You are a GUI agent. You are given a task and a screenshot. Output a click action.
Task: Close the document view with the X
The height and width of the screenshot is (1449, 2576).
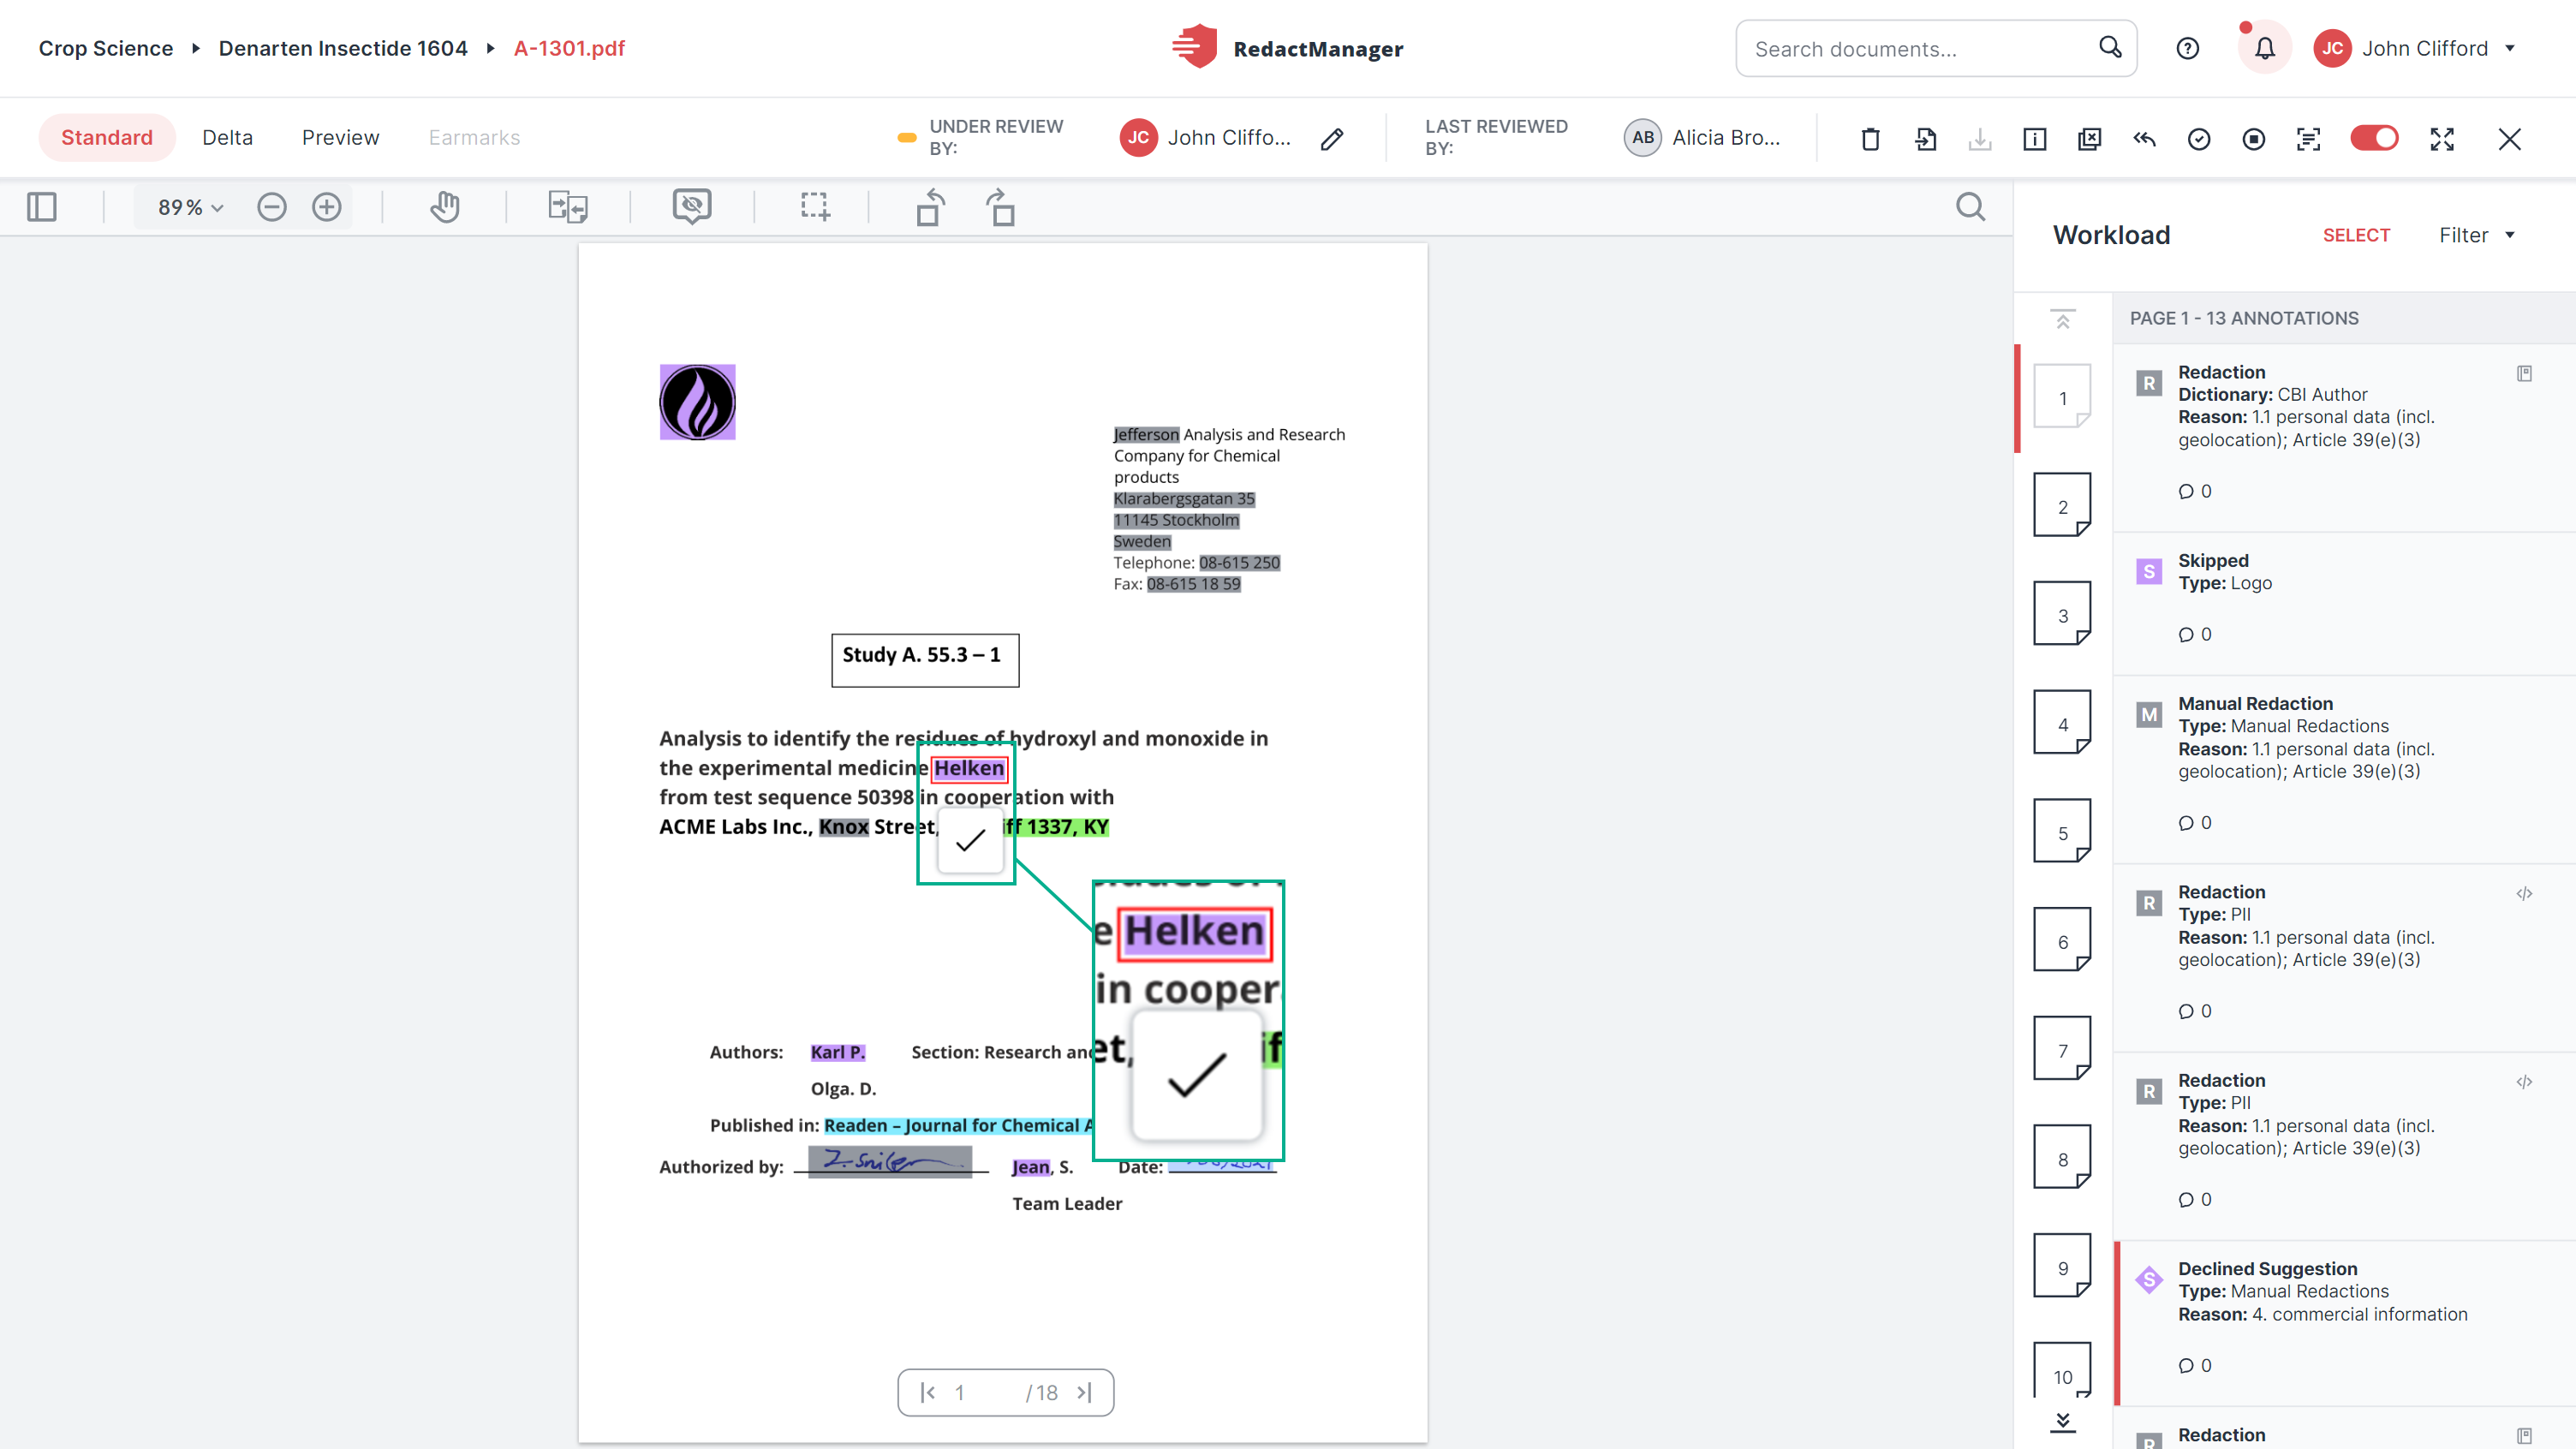pos(2509,139)
